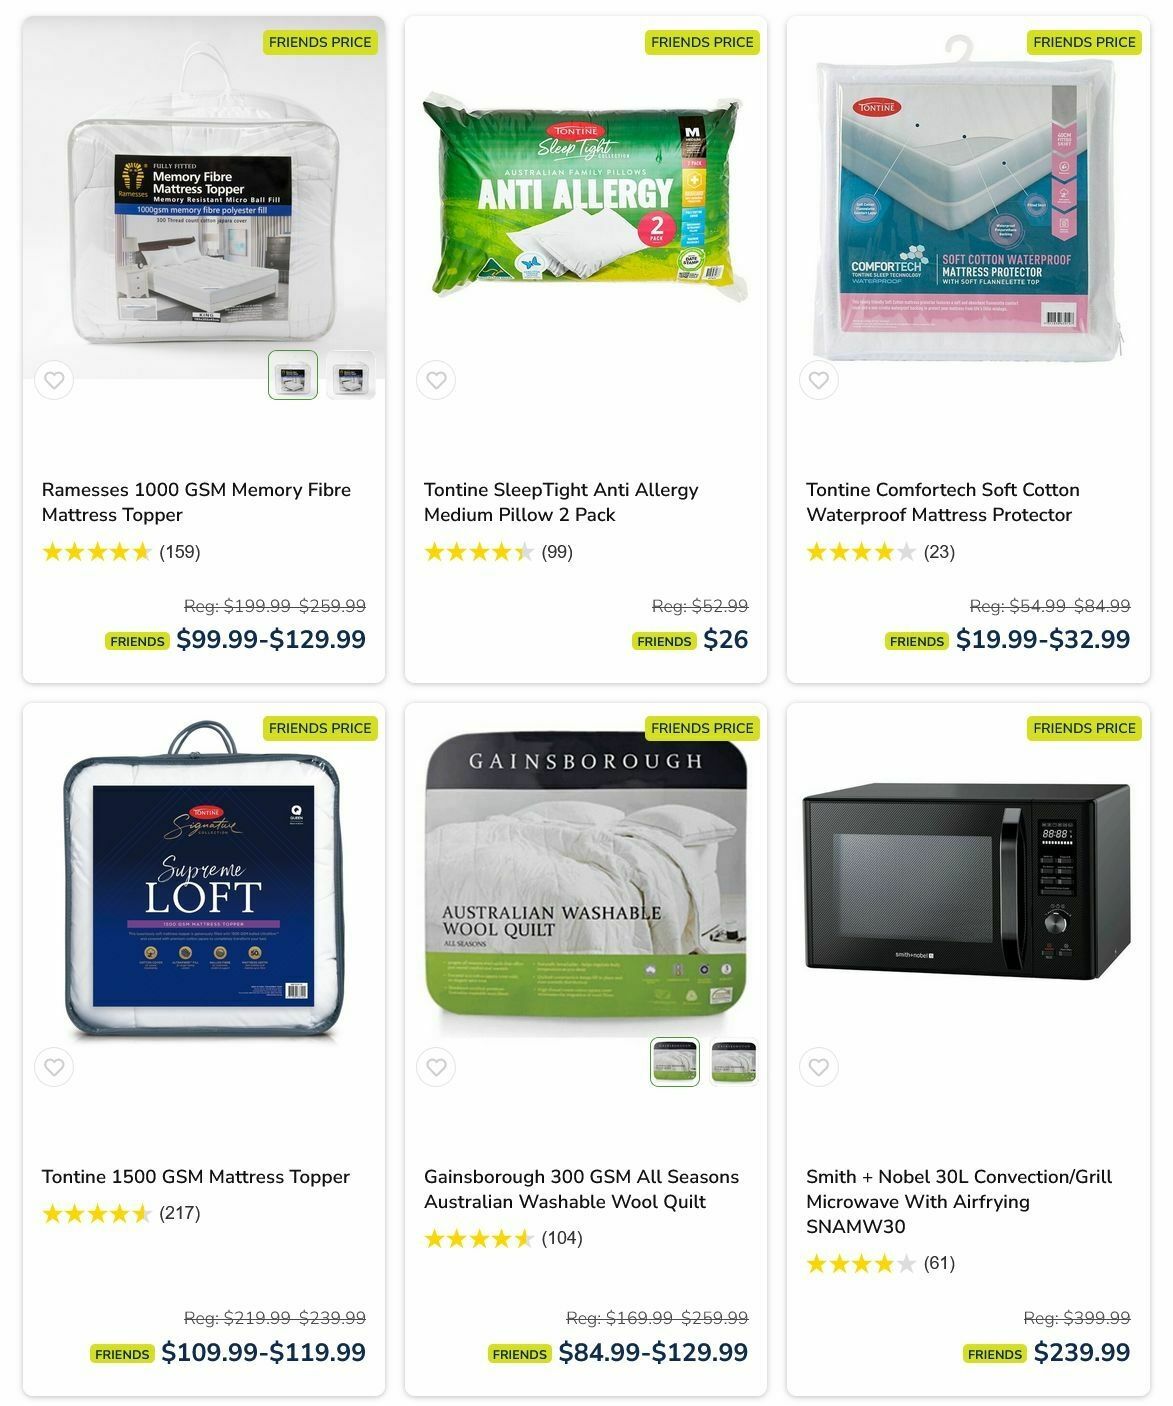Add Tontine Anti Allergy Pillow to wishlist
The height and width of the screenshot is (1406, 1173).
[436, 380]
